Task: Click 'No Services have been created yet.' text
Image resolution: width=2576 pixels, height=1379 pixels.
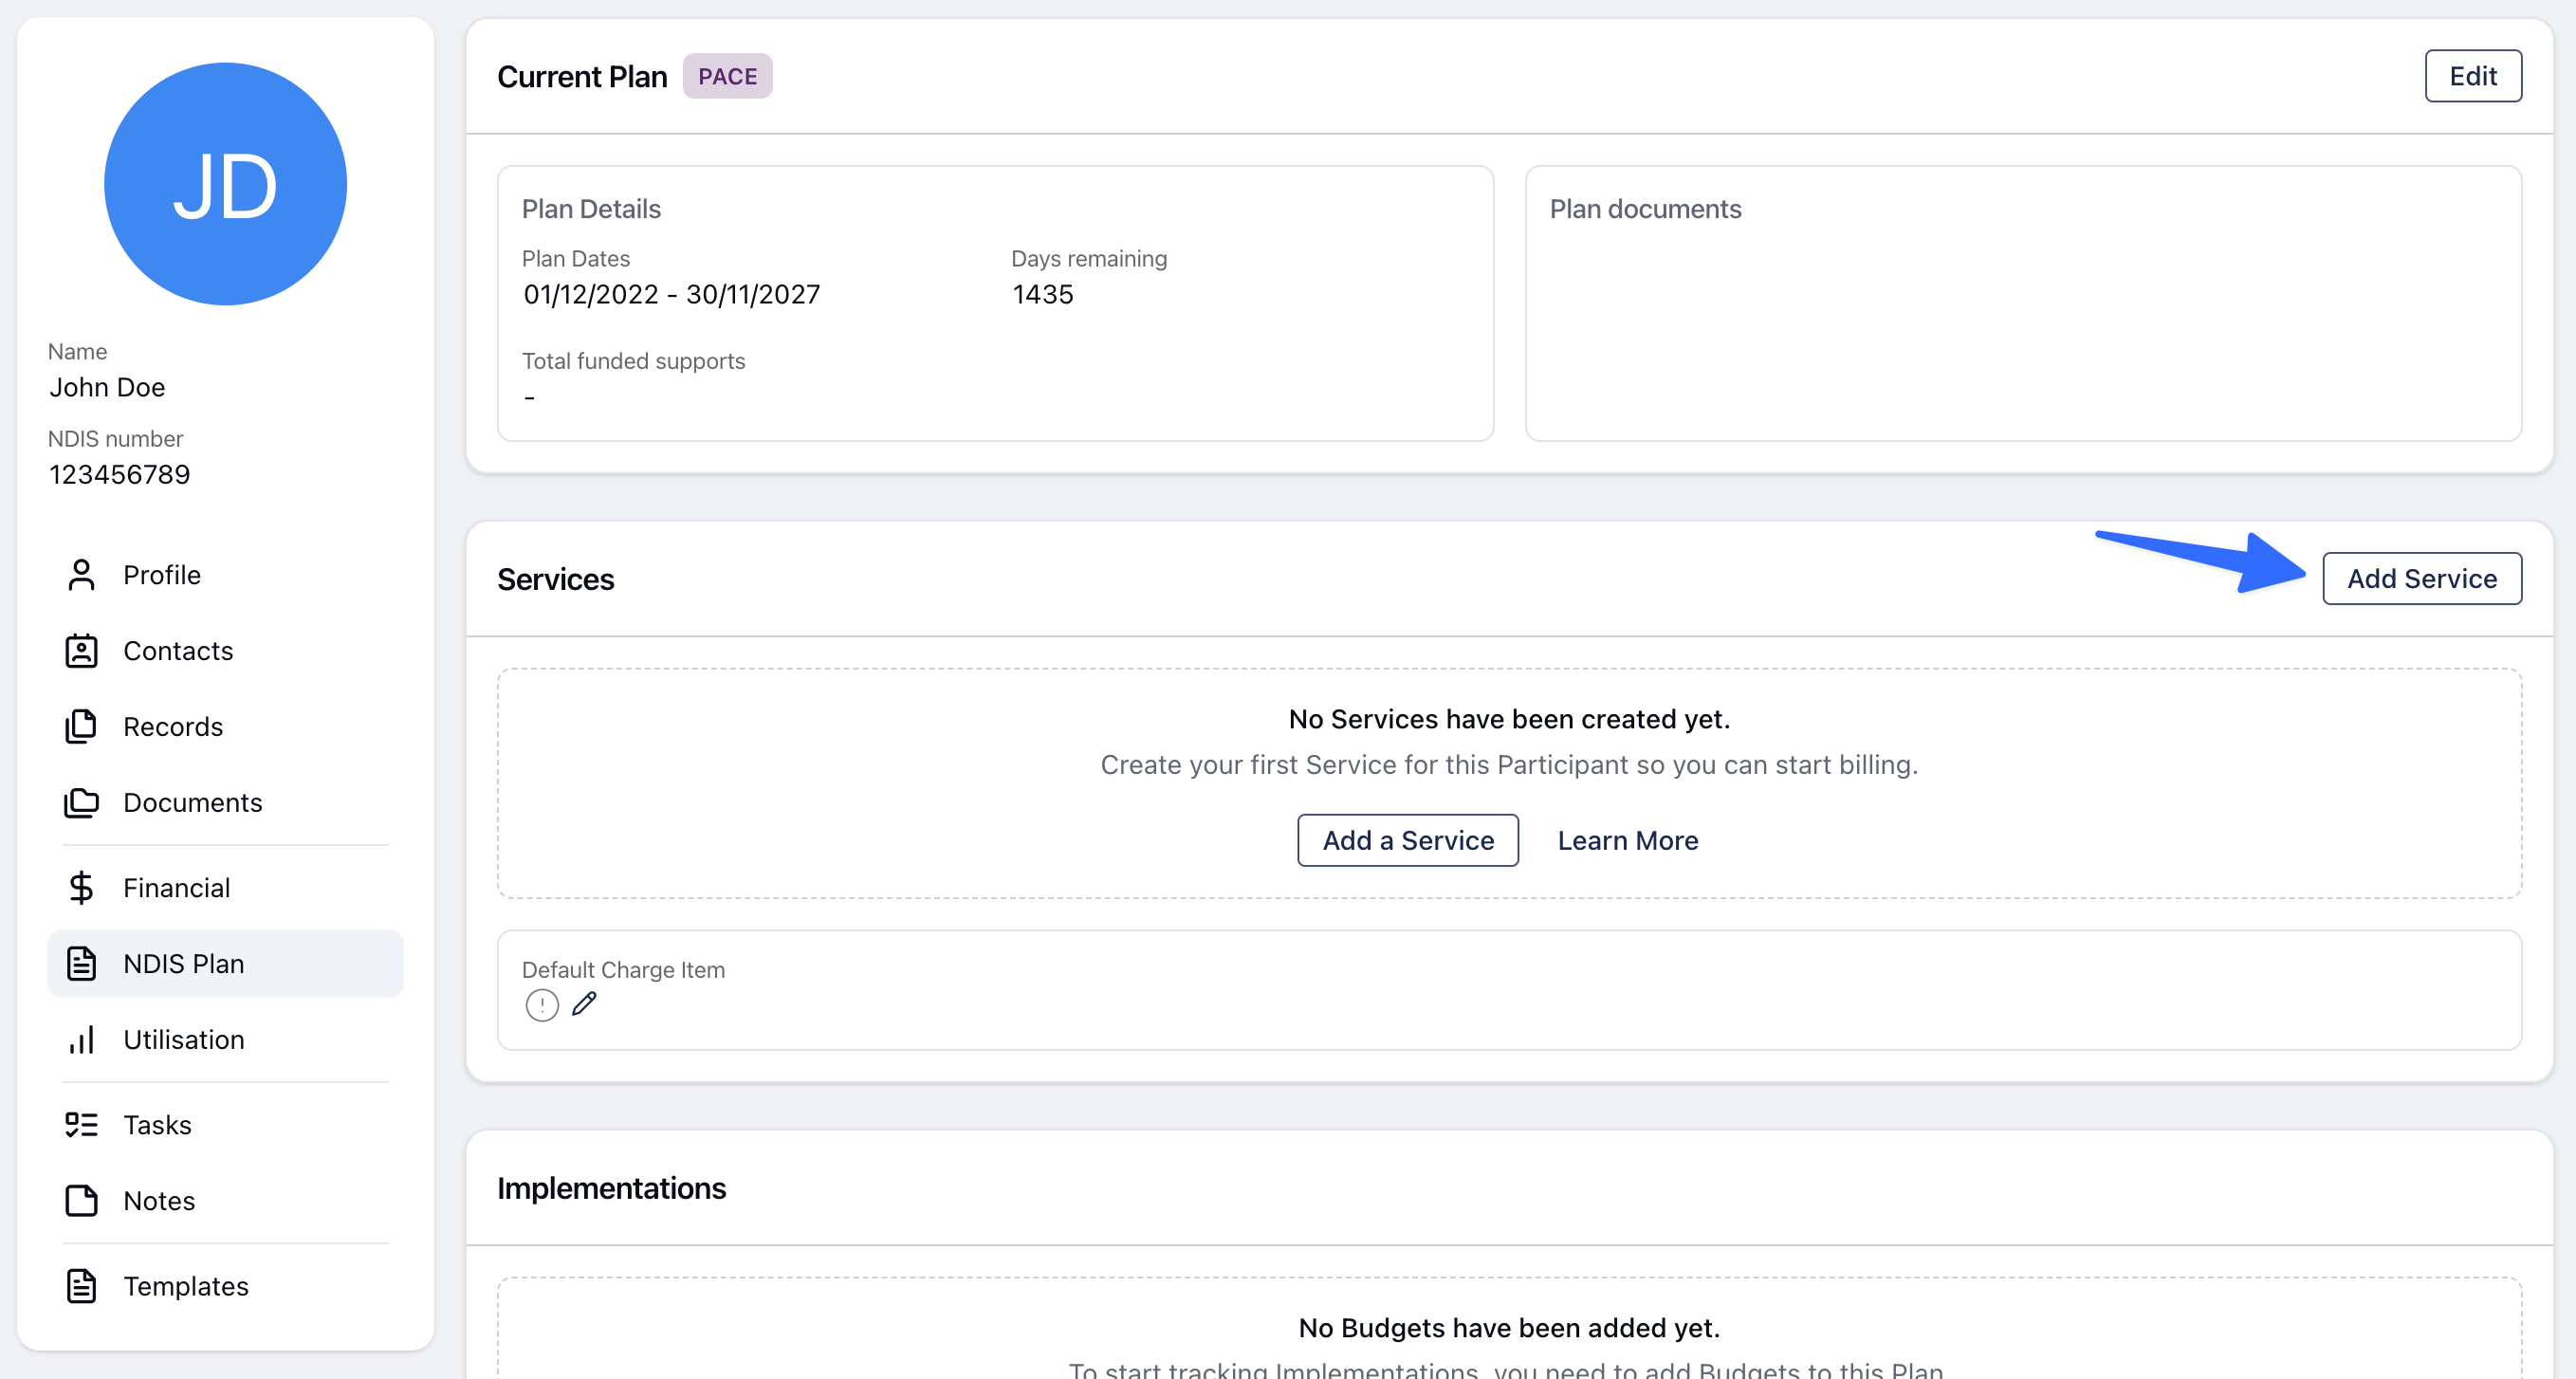Action: pos(1509,720)
